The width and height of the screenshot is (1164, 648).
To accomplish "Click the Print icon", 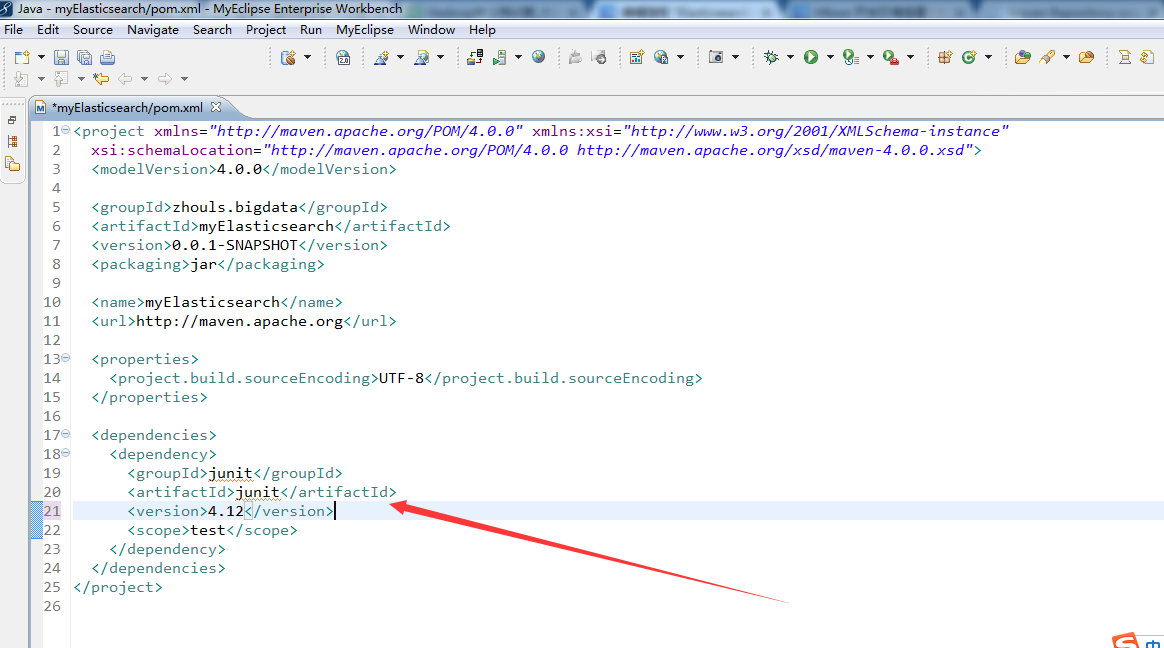I will click(108, 57).
